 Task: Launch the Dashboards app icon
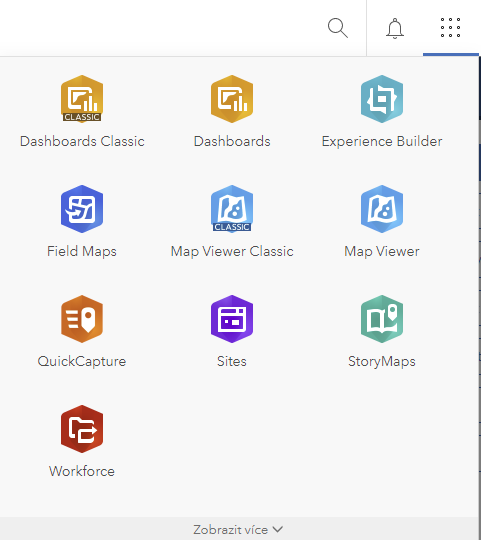[x=232, y=99]
